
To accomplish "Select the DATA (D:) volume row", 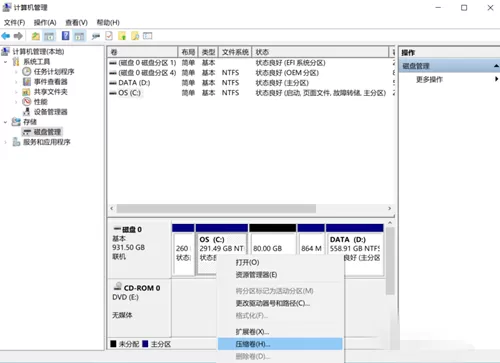I will pyautogui.click(x=251, y=83).
